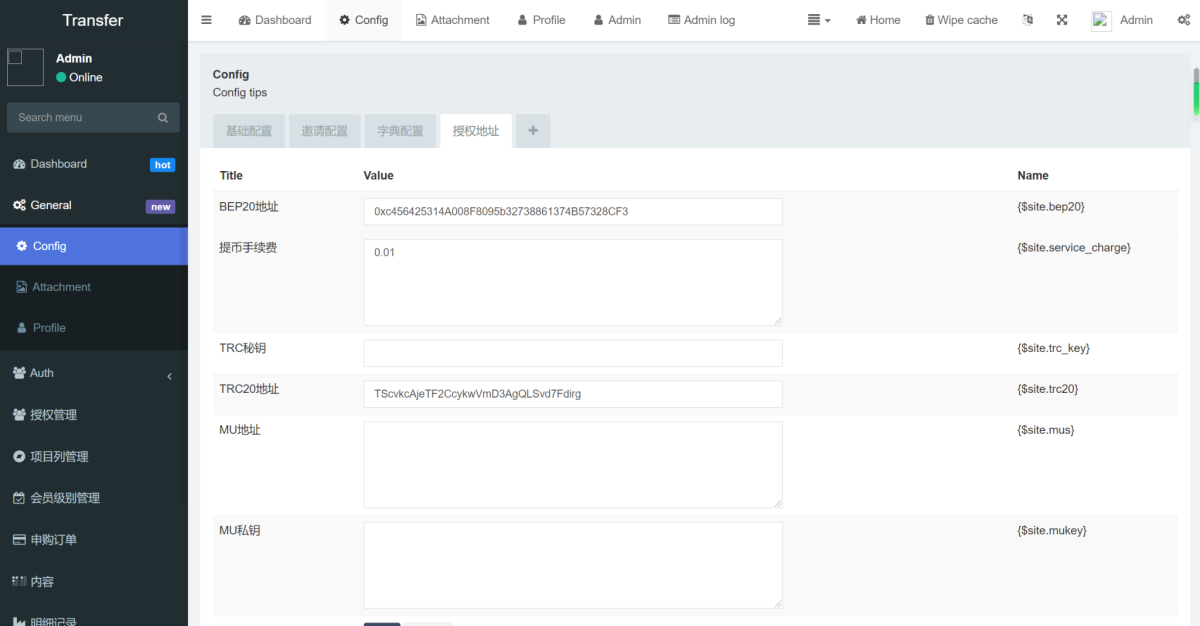Open 申购订单 in the sidebar
This screenshot has width=1200, height=626.
point(94,540)
